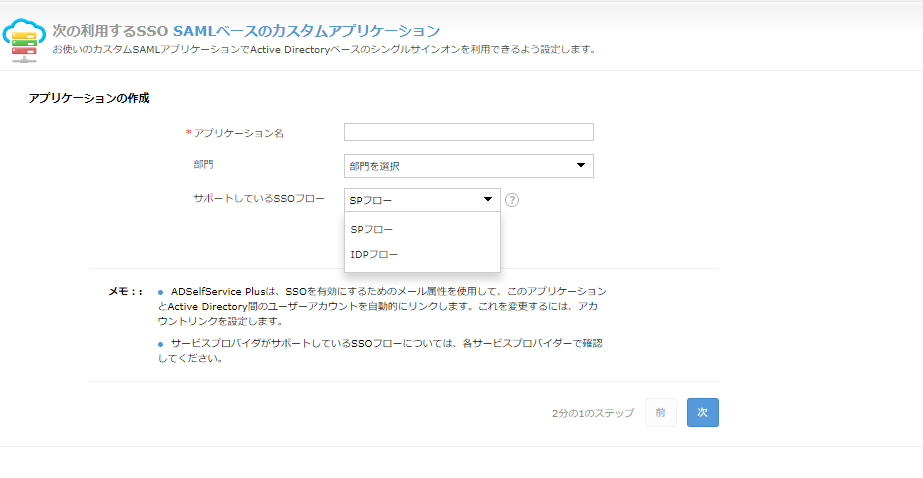Viewport: 923px width, 478px height.
Task: Click the アプリケーション名 required field label
Action: (x=238, y=133)
